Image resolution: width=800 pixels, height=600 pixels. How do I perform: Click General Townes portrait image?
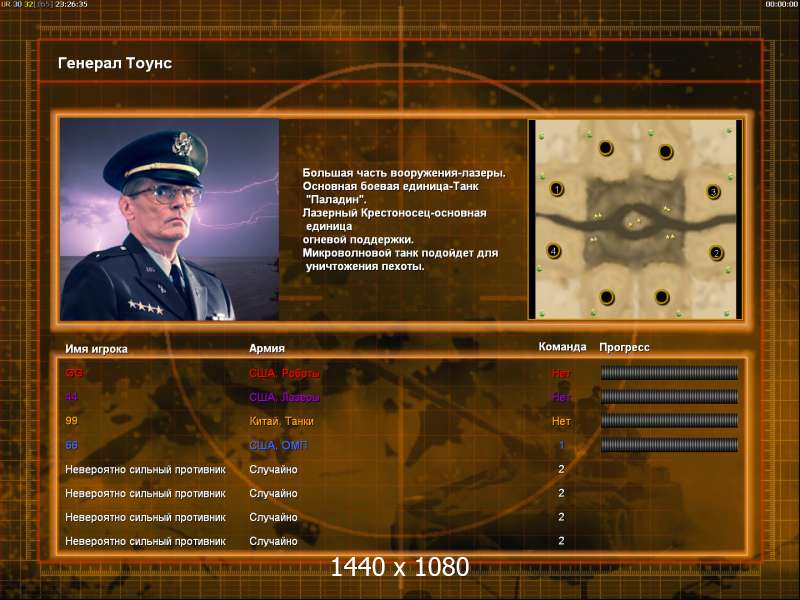point(169,219)
